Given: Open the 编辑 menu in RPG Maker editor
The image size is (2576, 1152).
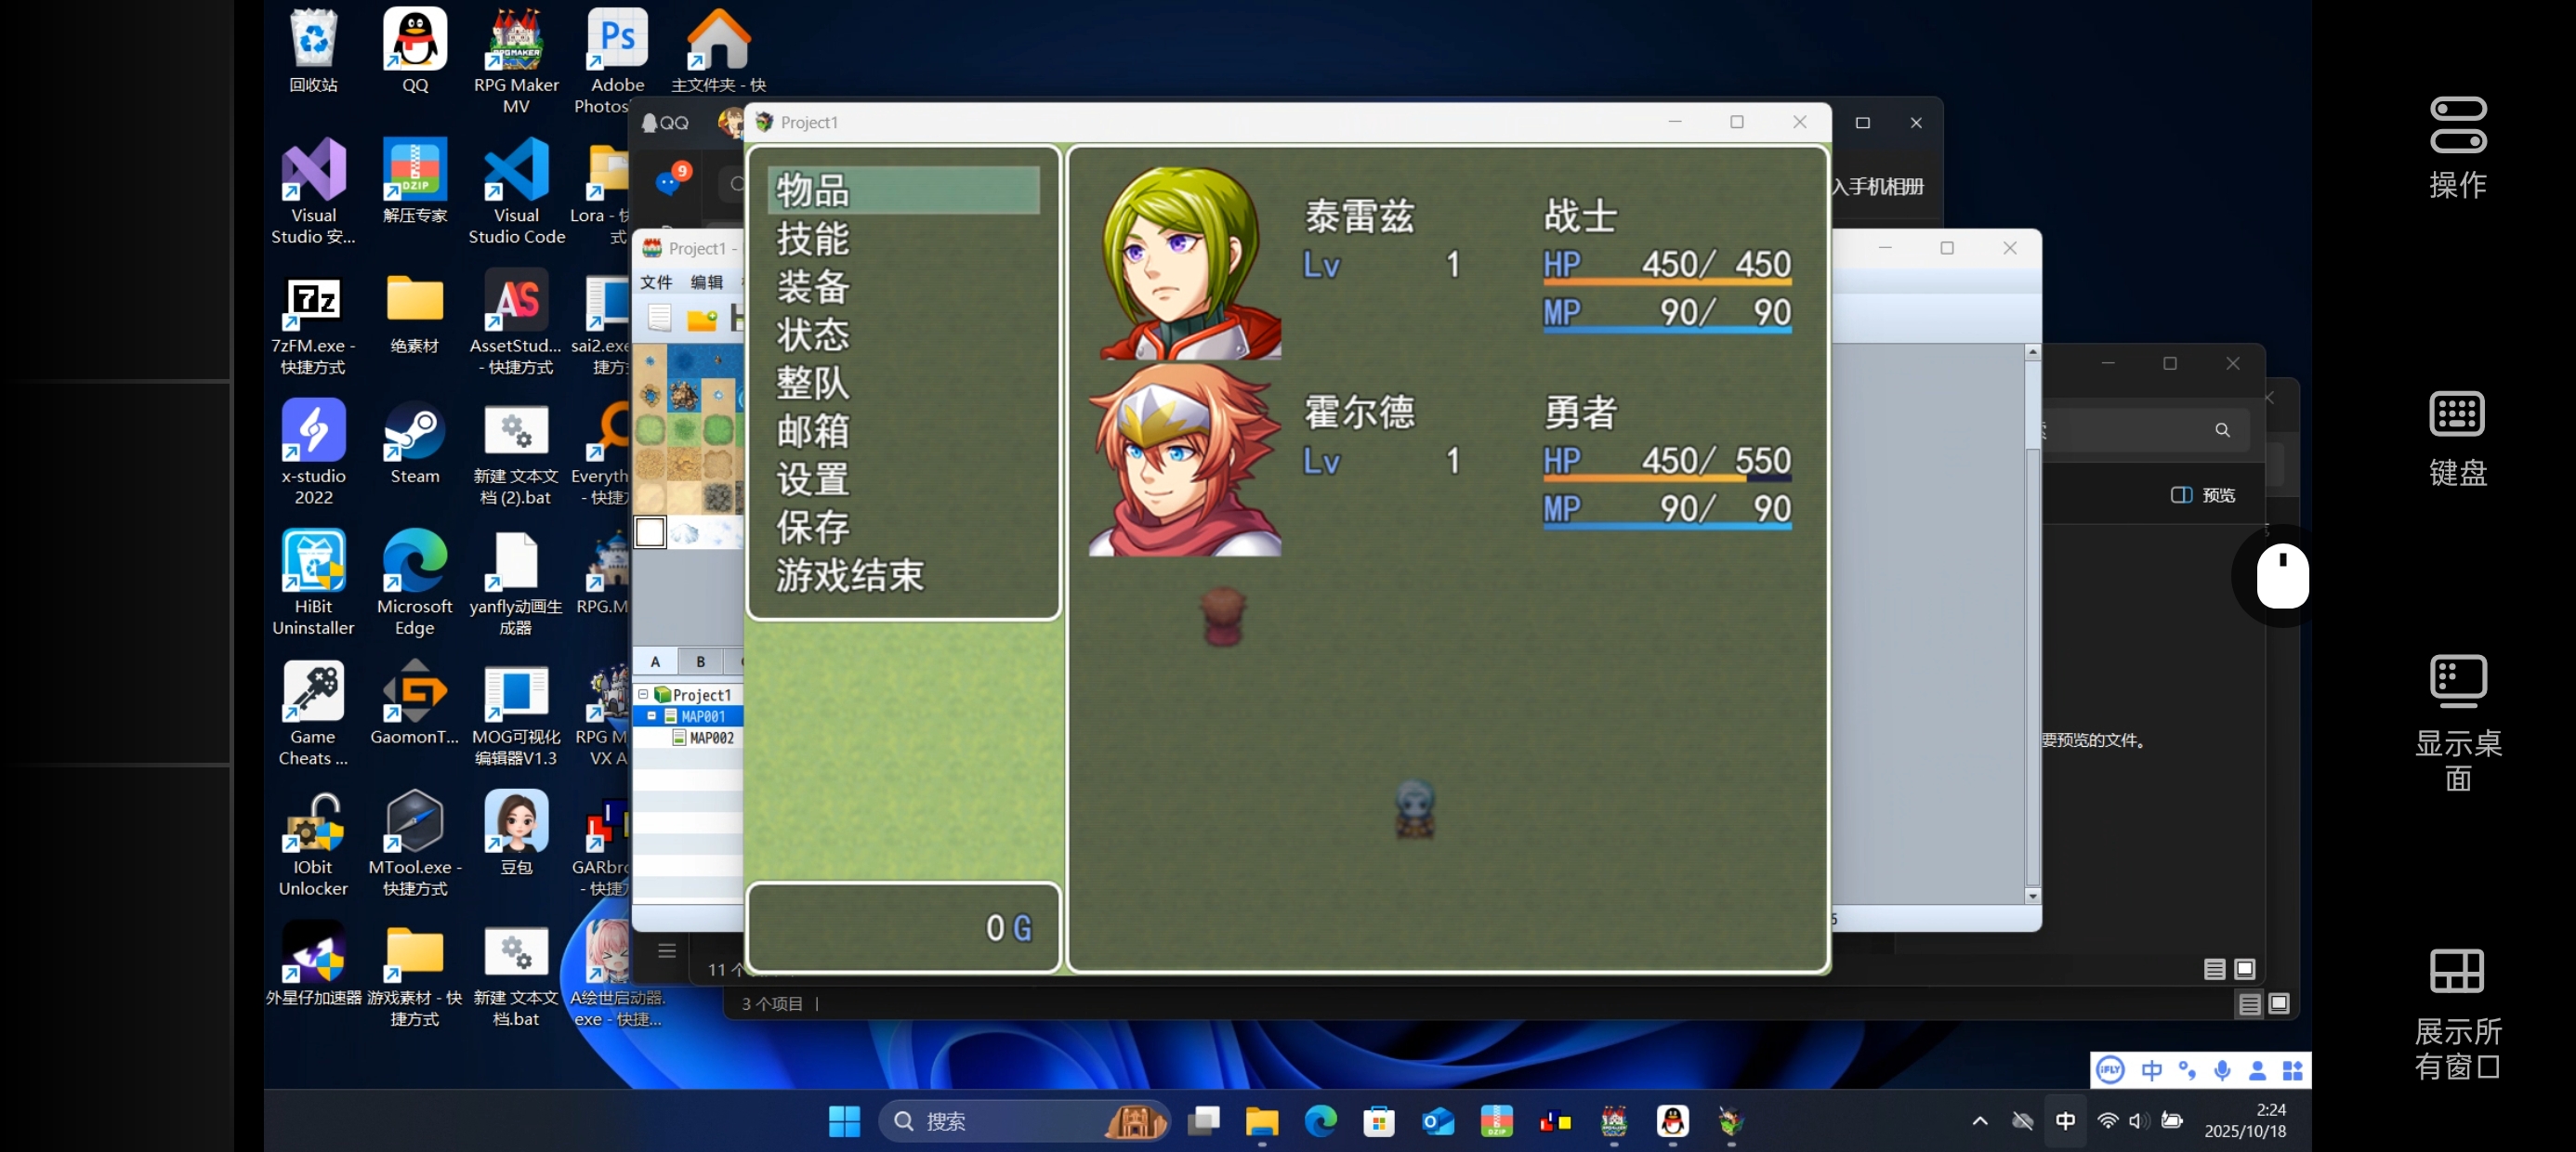Looking at the screenshot, I should (706, 282).
